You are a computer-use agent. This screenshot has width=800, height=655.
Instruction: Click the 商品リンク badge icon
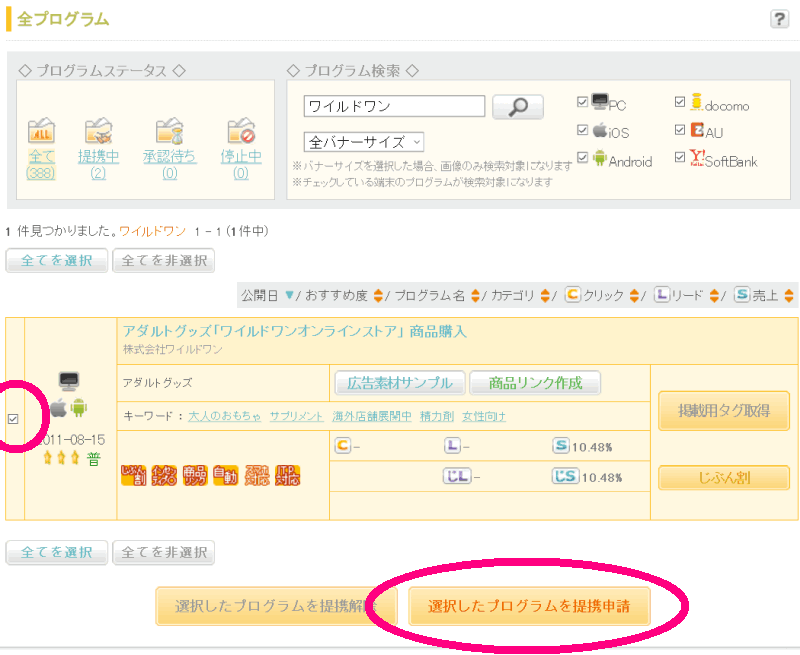195,475
